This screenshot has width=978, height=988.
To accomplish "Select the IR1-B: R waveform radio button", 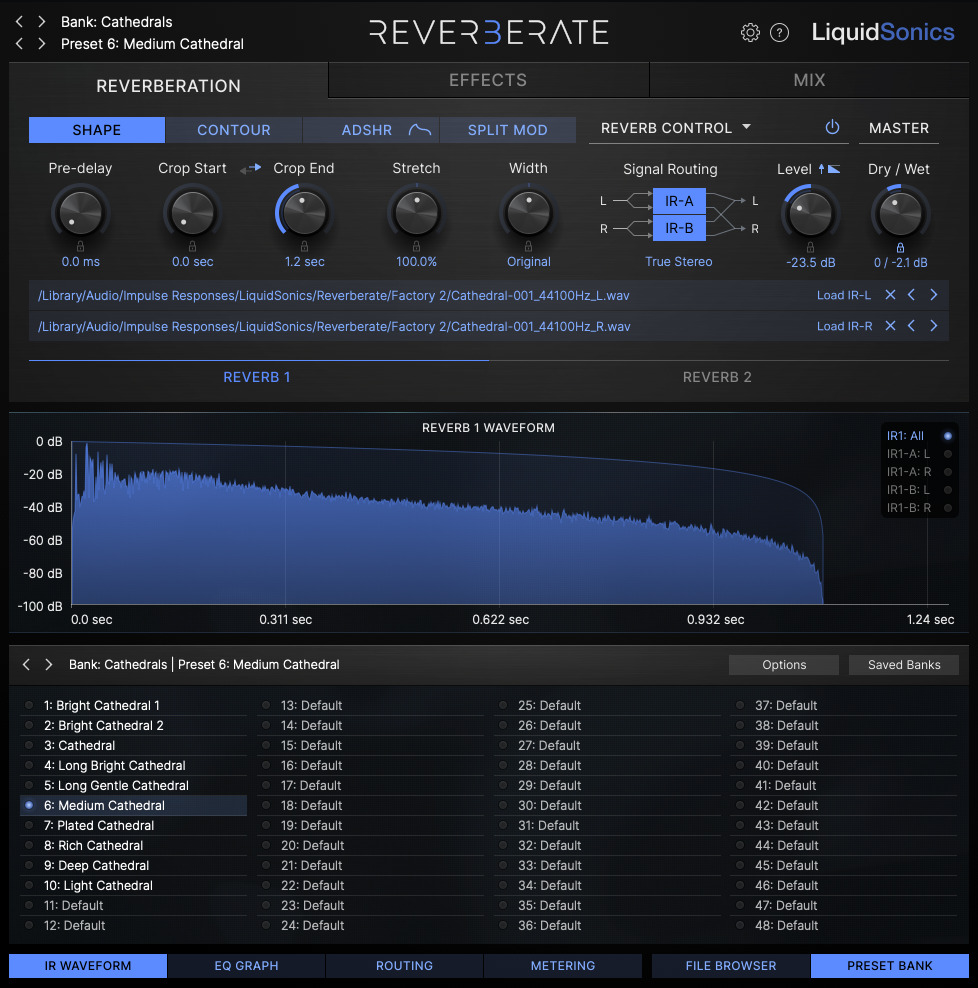I will click(947, 508).
